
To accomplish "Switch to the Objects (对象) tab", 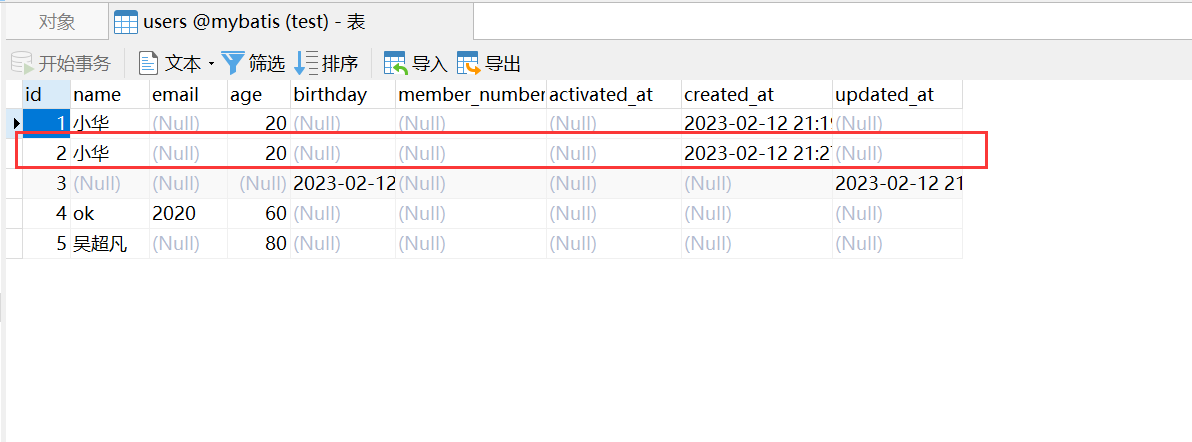I will coord(57,22).
